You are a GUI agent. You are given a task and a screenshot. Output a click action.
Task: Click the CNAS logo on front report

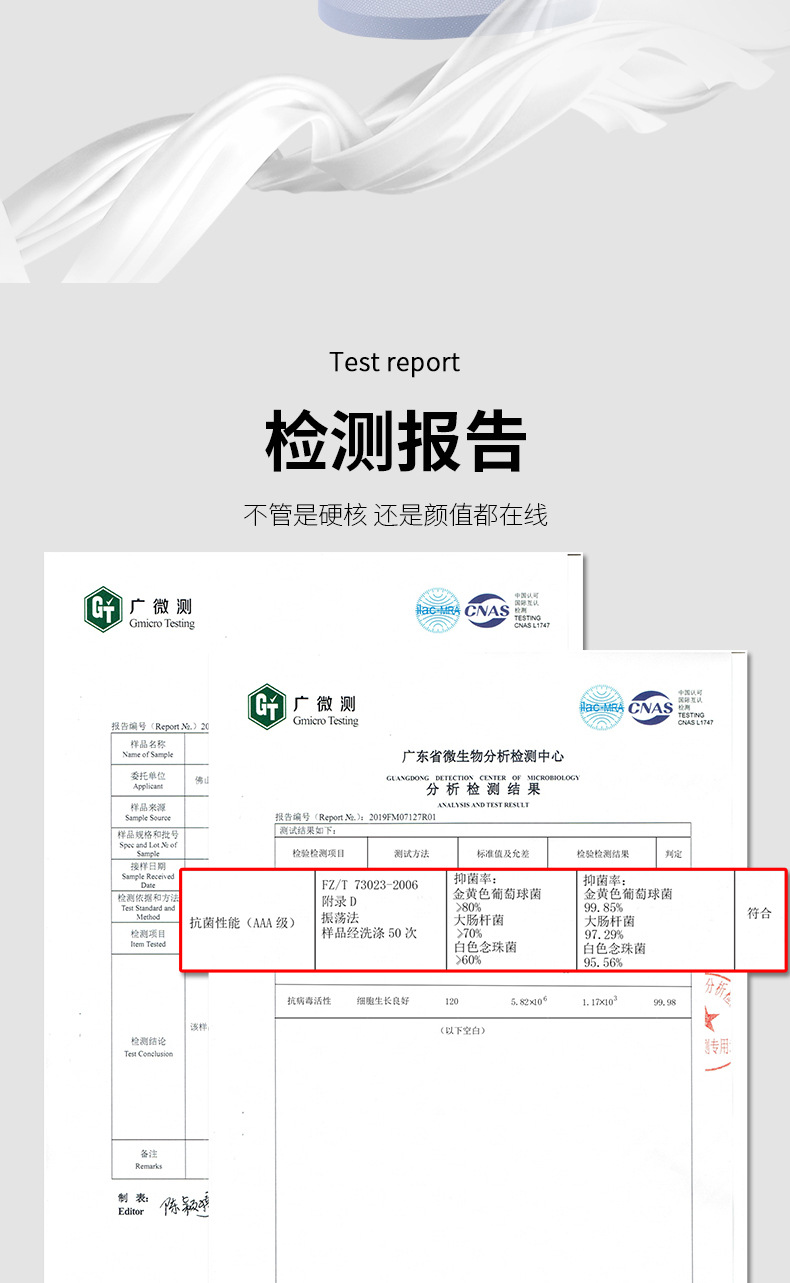(651, 707)
